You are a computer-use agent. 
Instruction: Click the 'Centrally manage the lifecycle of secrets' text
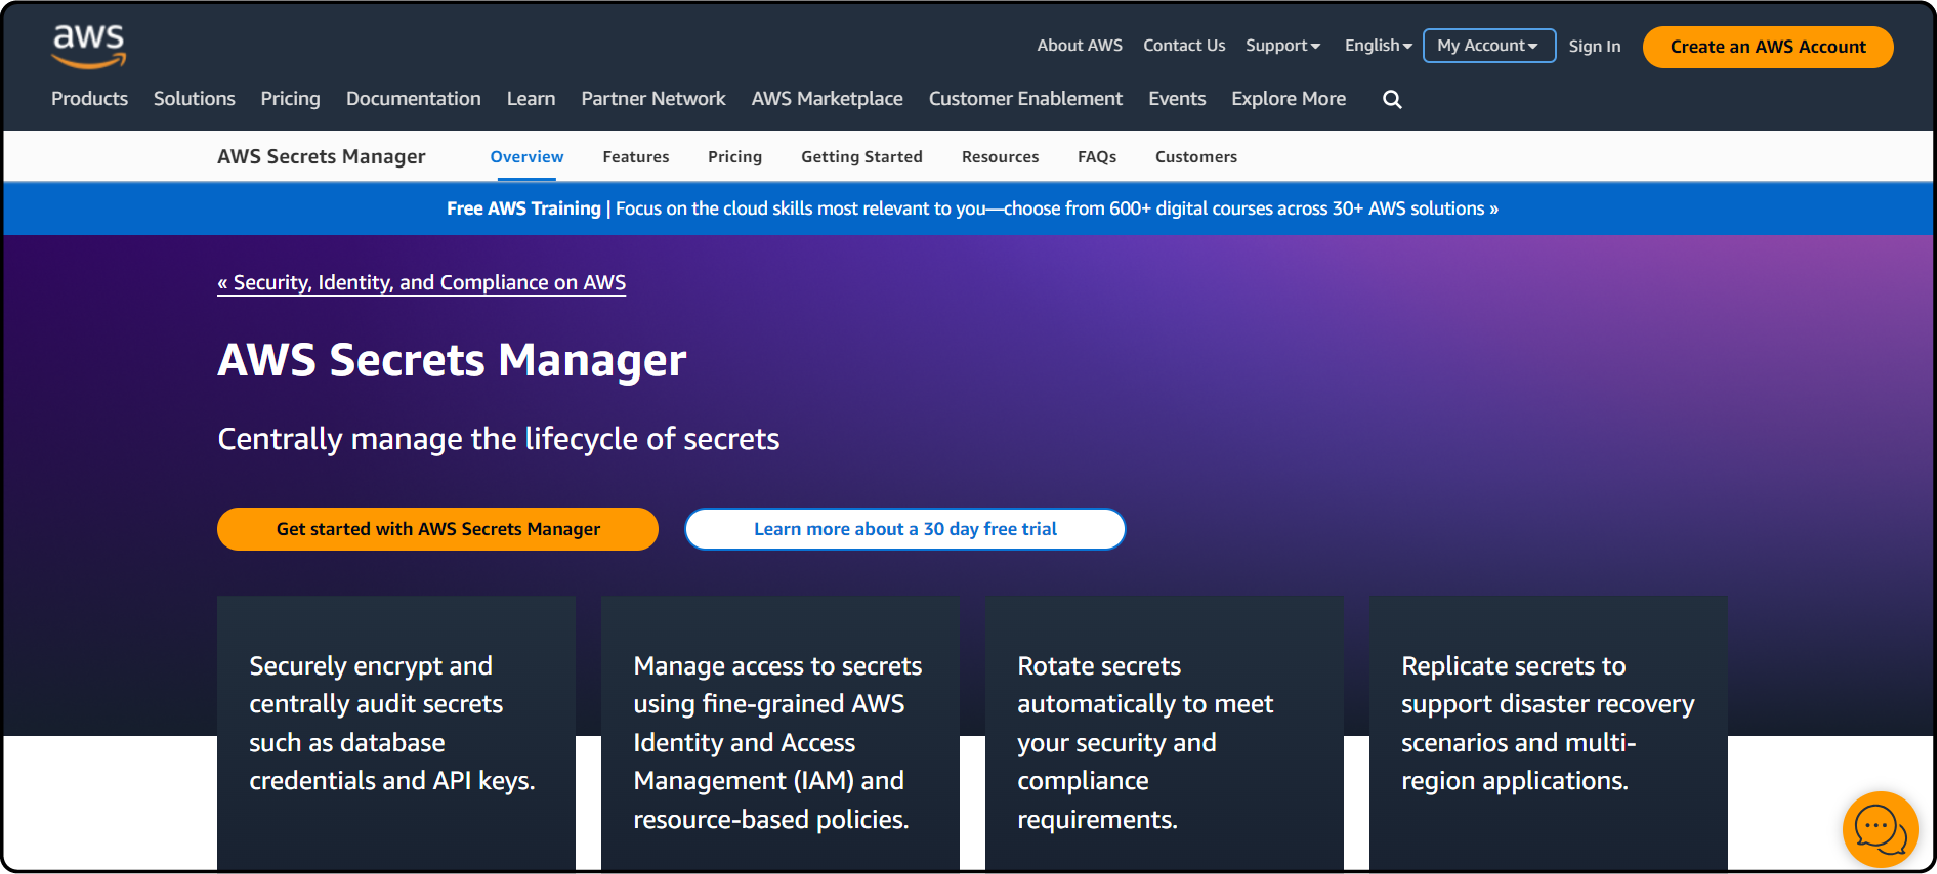tap(498, 439)
